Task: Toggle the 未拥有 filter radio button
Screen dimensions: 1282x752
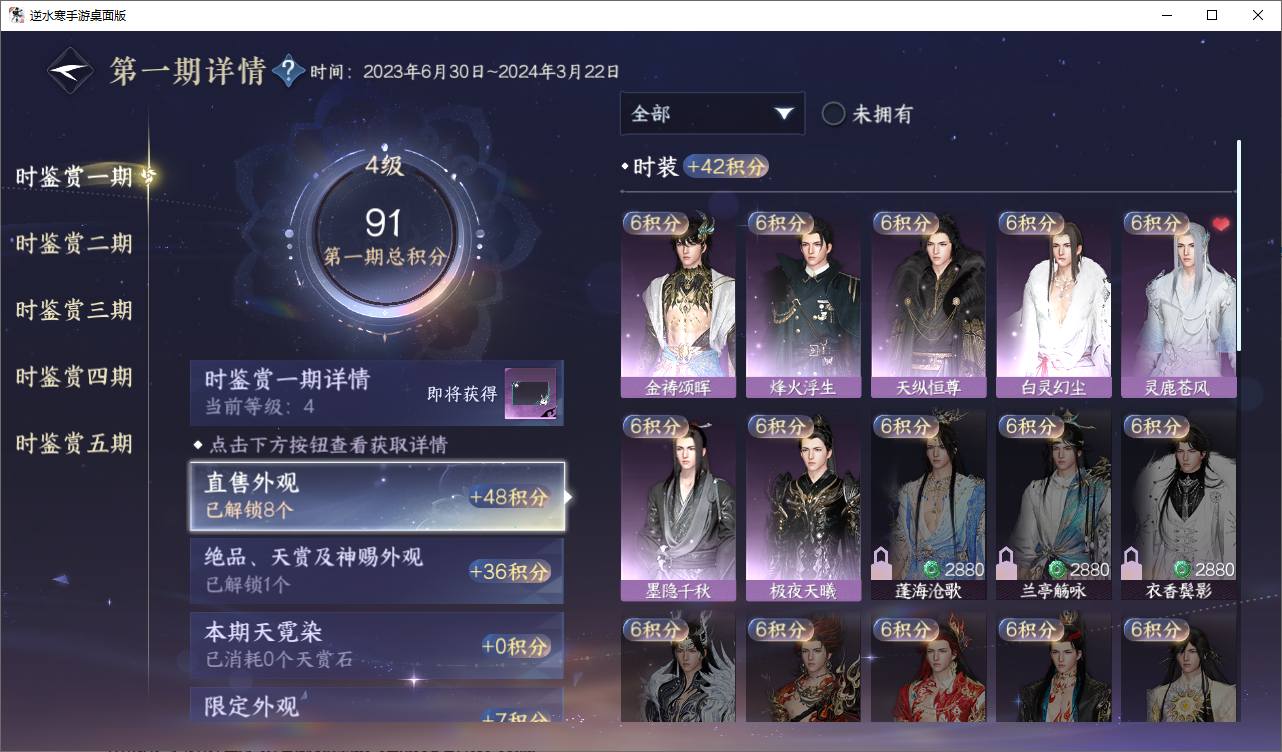Action: 833,114
